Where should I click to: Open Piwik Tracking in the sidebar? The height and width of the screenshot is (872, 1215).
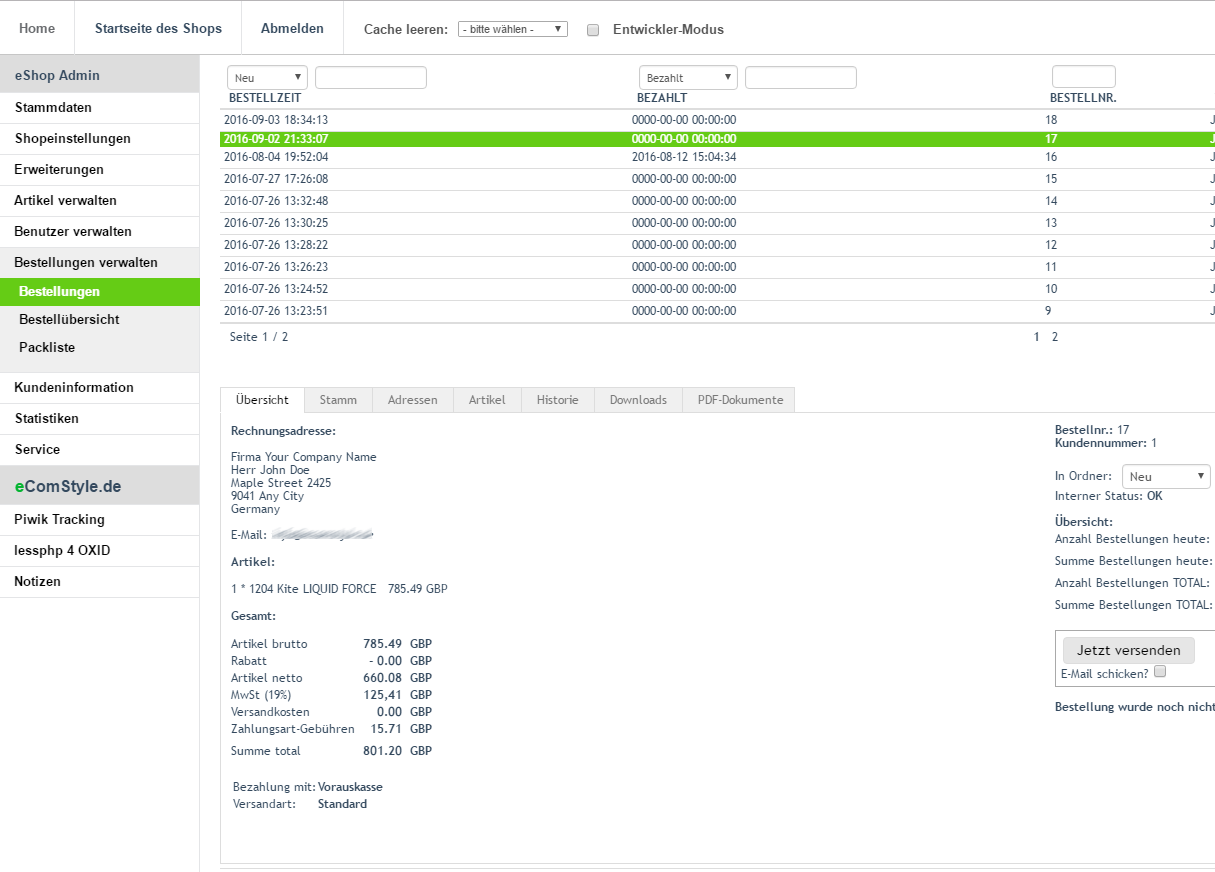(x=100, y=520)
